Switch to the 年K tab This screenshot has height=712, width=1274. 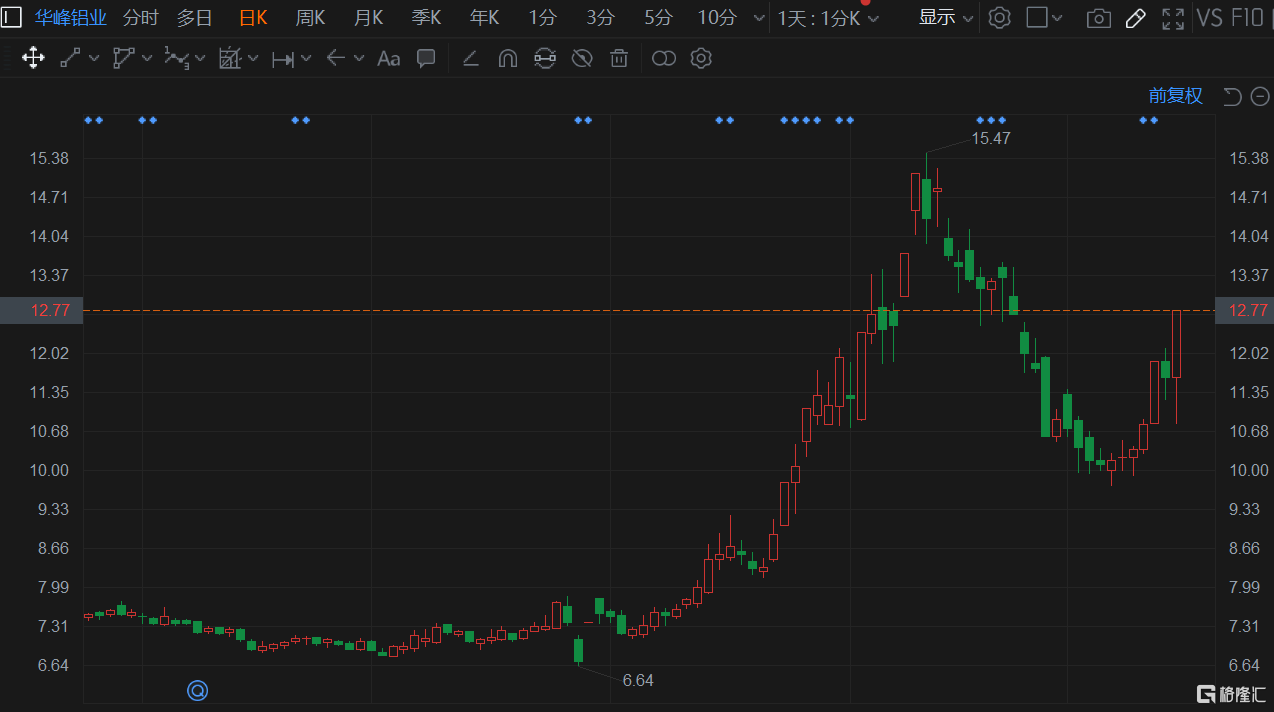[x=485, y=17]
